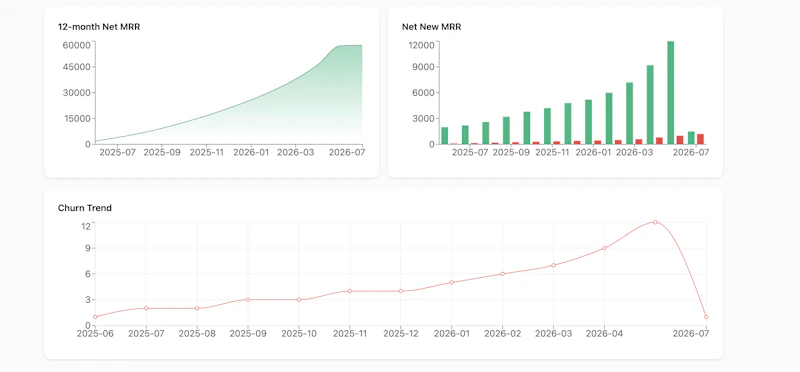Click the 9 y-axis label in Churn Trend
The image size is (800, 372).
pyautogui.click(x=88, y=249)
